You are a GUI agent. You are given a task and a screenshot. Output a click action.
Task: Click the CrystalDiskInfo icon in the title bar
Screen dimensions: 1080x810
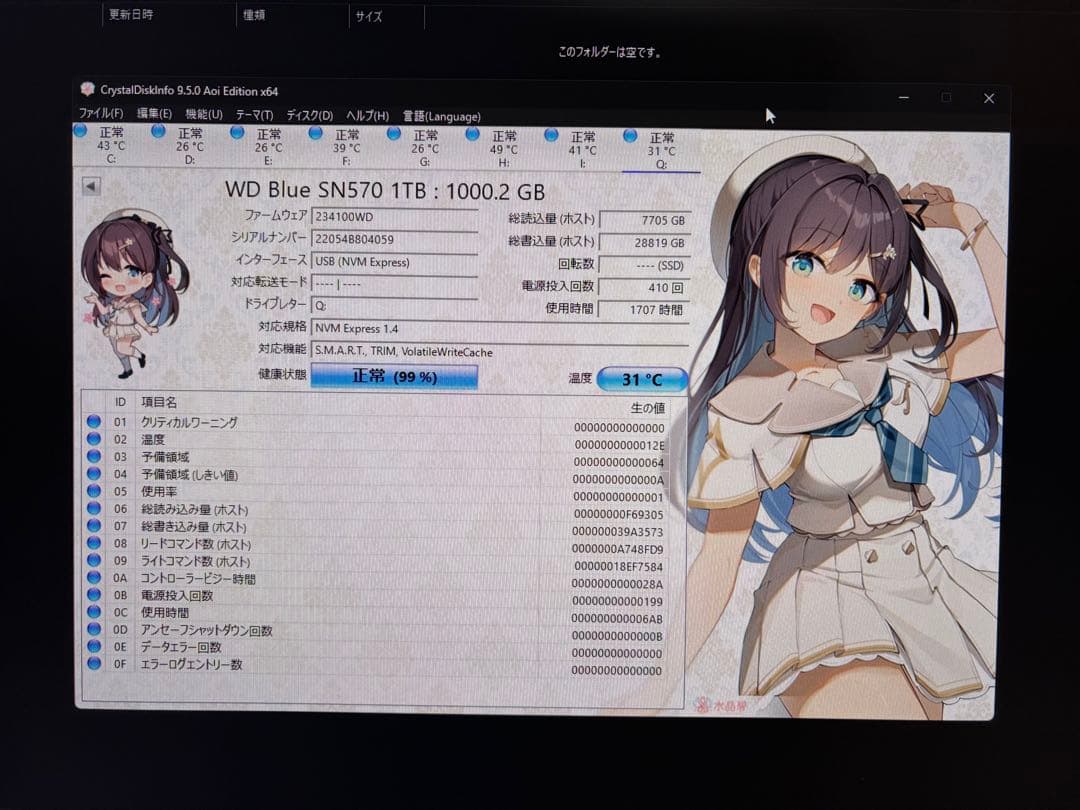[x=86, y=91]
